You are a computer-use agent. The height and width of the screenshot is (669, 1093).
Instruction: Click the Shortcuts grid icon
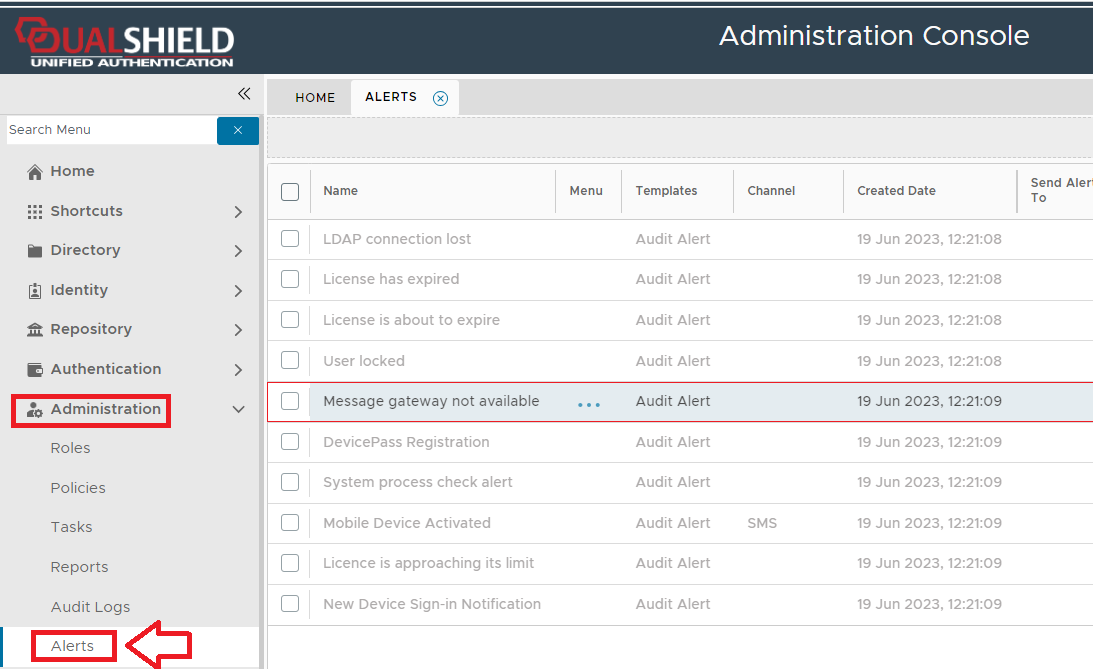click(x=35, y=212)
